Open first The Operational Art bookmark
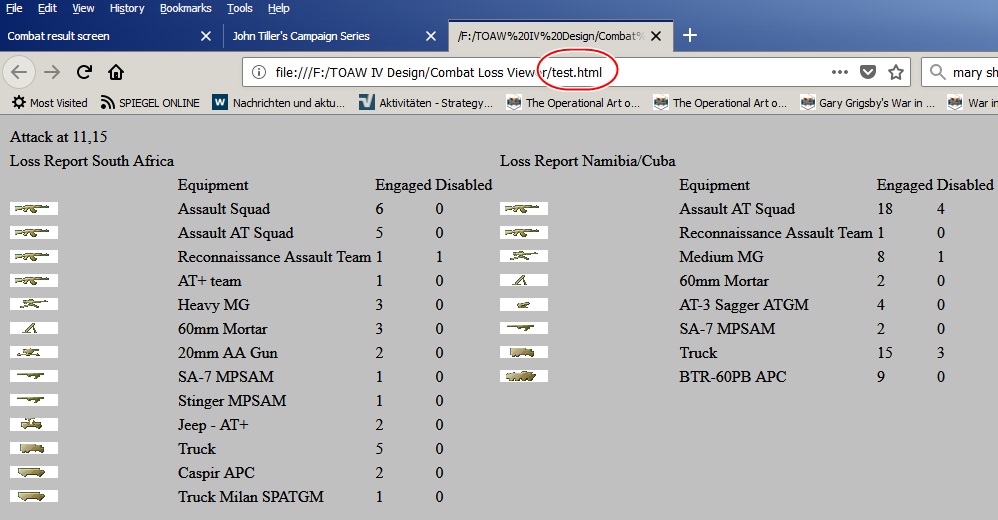 click(573, 102)
